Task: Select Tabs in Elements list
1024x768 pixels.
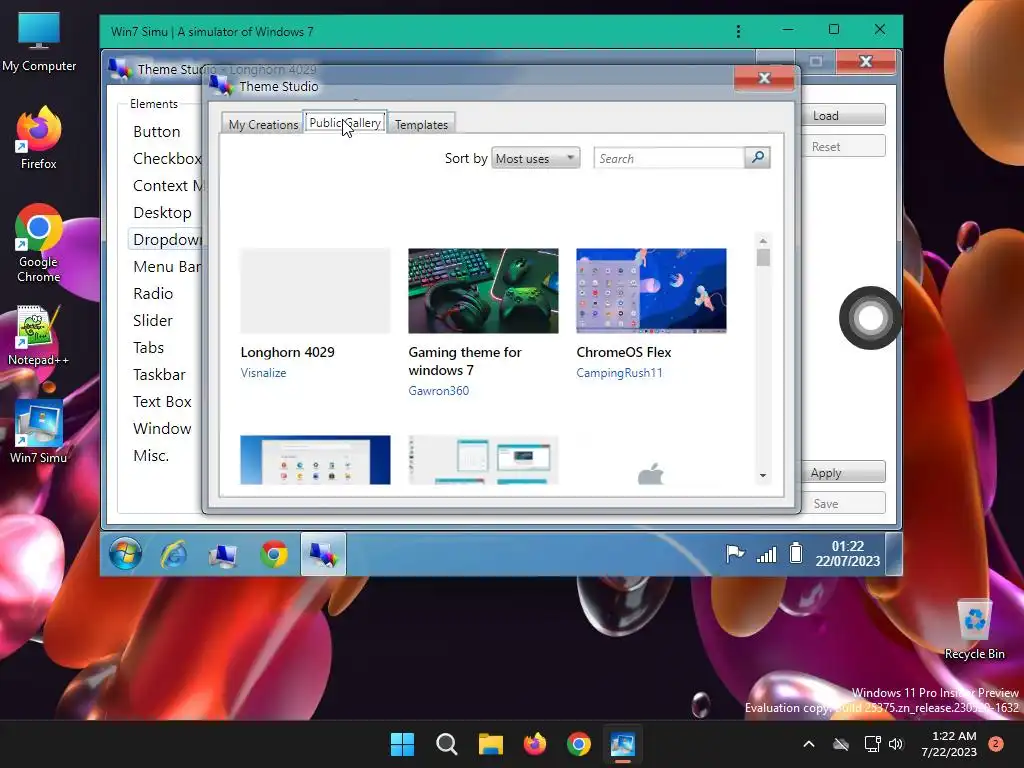Action: (x=148, y=347)
